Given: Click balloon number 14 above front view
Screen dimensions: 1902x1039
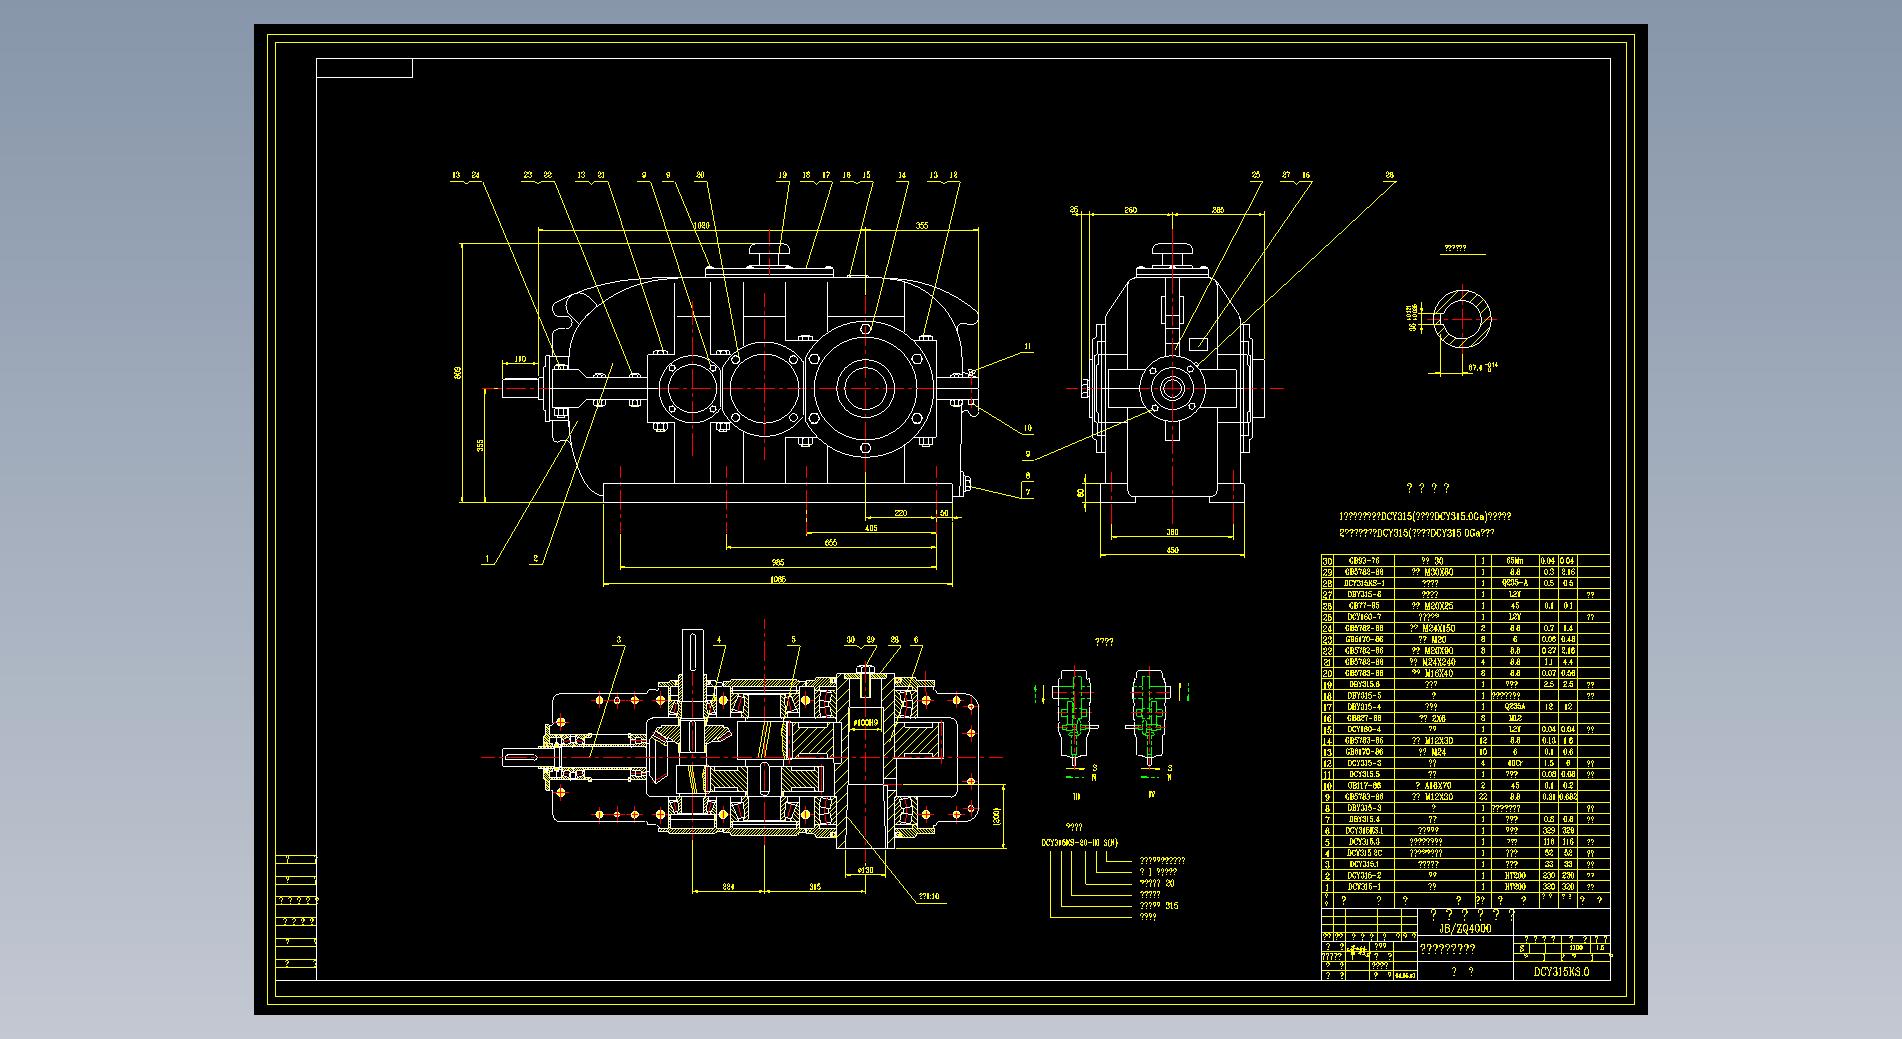Looking at the screenshot, I should (902, 175).
